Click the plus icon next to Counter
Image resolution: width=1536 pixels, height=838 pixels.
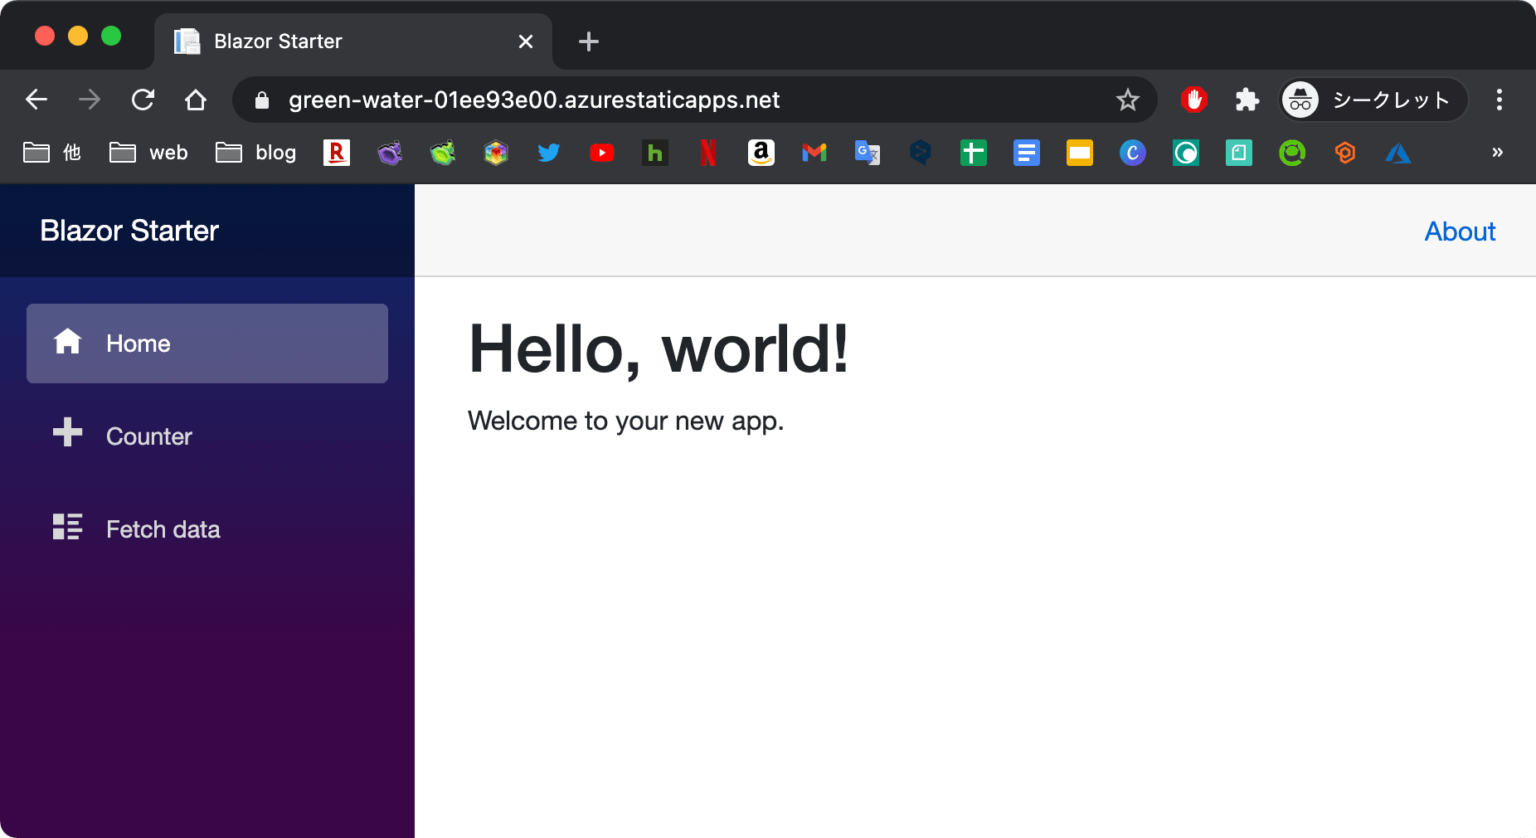(67, 434)
